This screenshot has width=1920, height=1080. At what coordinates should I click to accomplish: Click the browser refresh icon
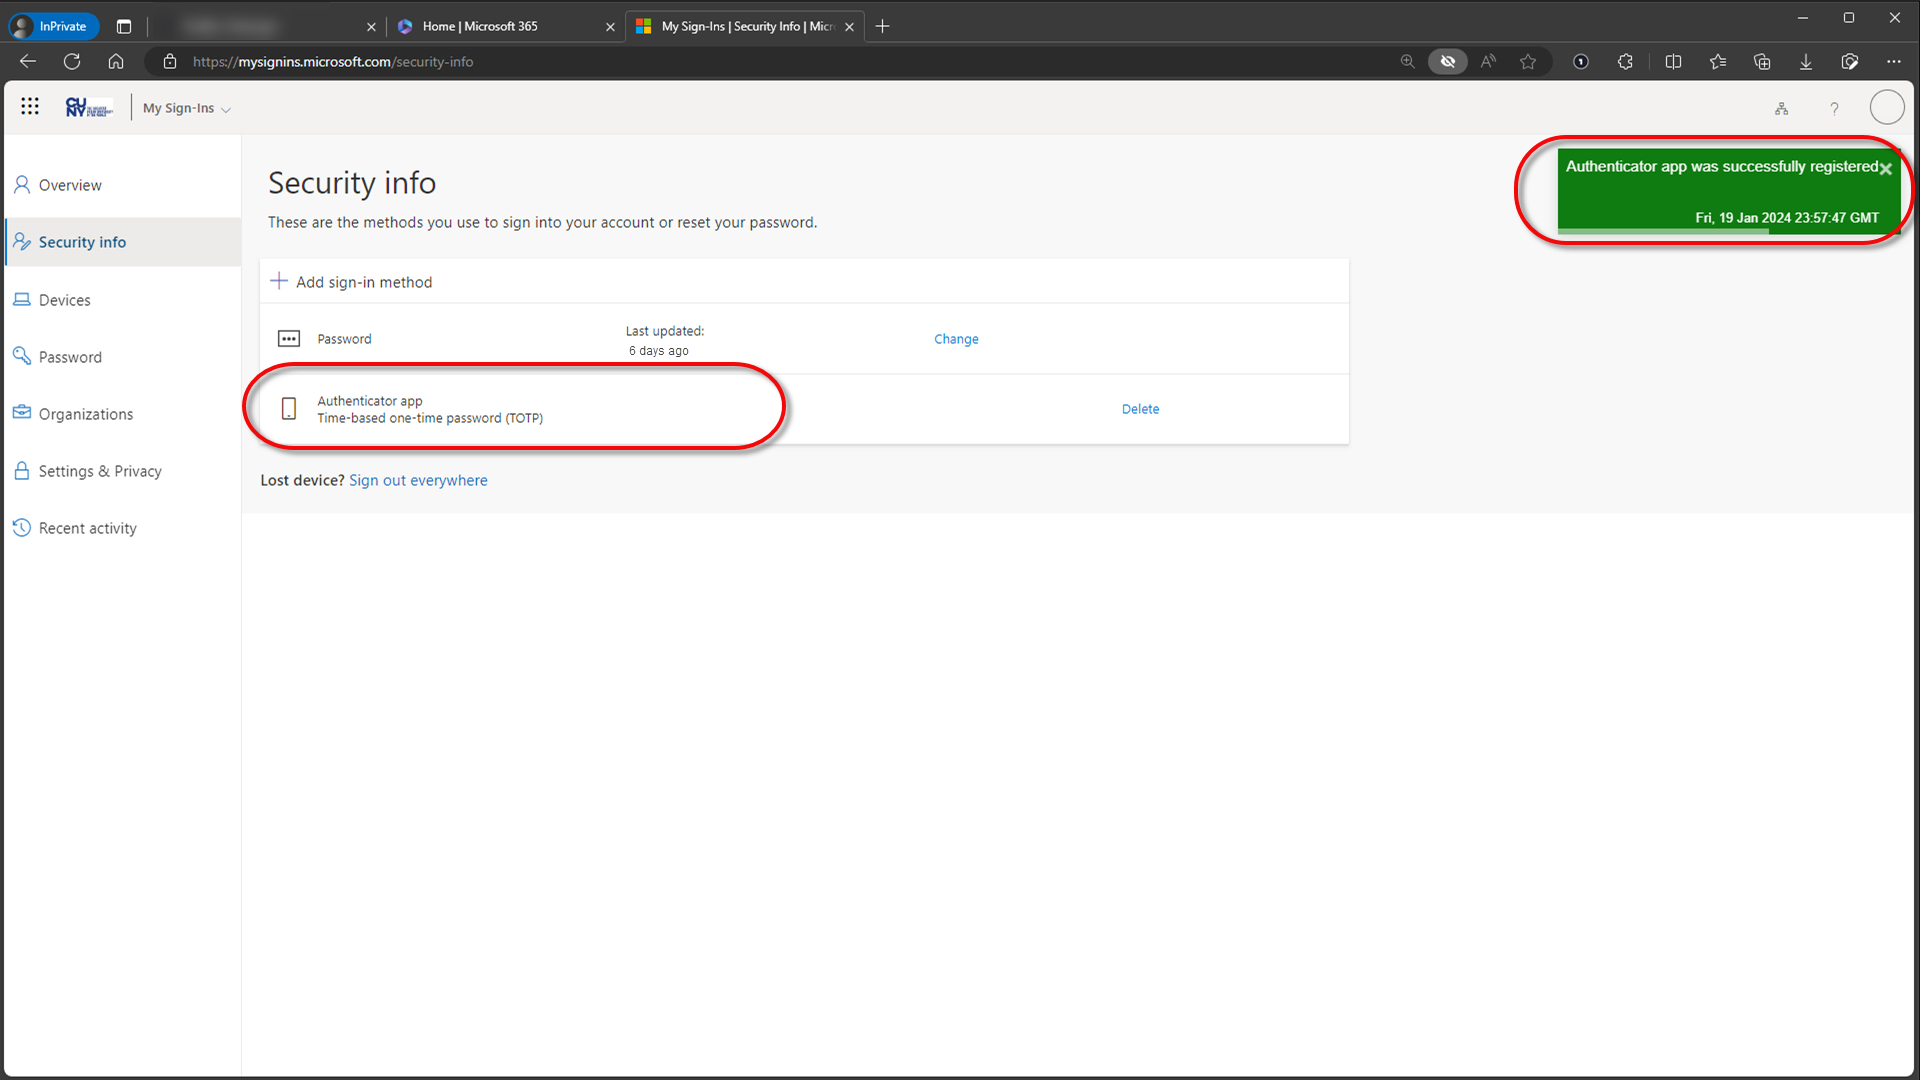(x=72, y=62)
